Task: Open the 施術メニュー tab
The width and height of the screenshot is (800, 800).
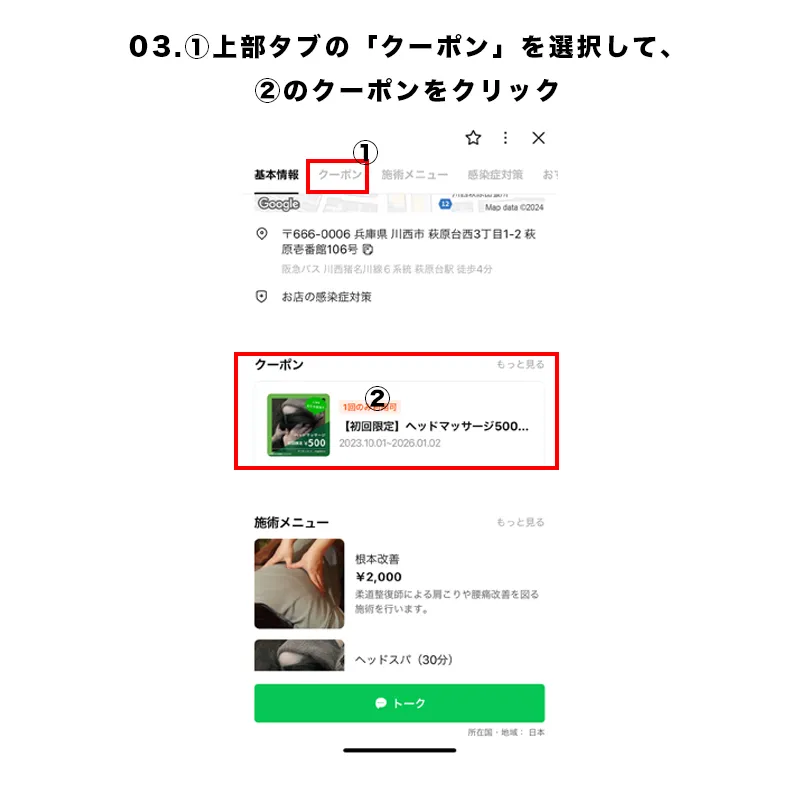Action: tap(414, 174)
